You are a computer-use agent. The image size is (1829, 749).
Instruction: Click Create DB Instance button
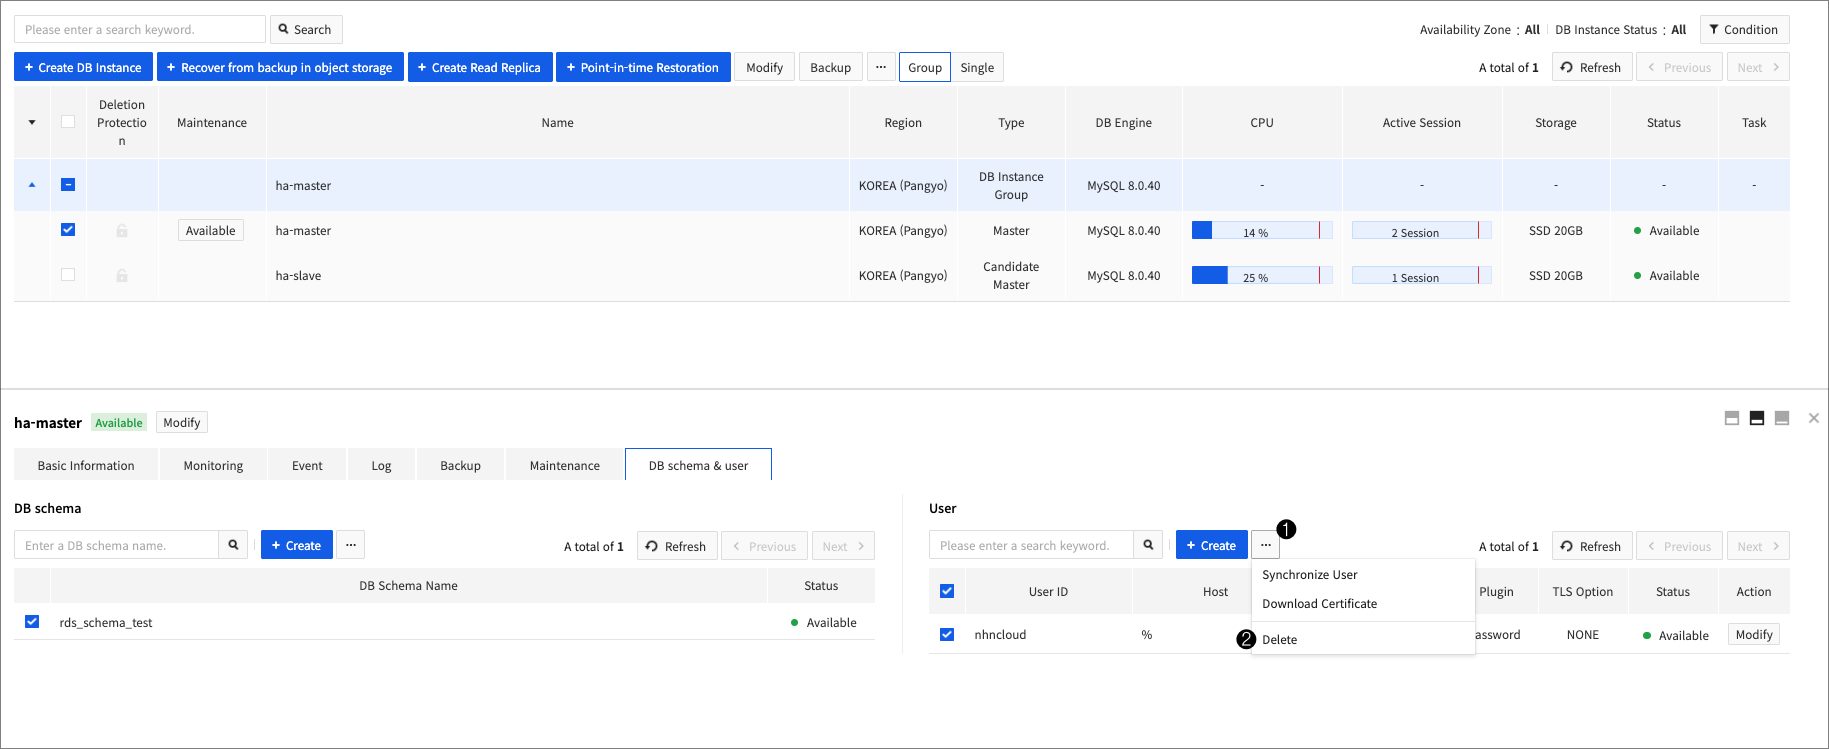click(x=83, y=68)
